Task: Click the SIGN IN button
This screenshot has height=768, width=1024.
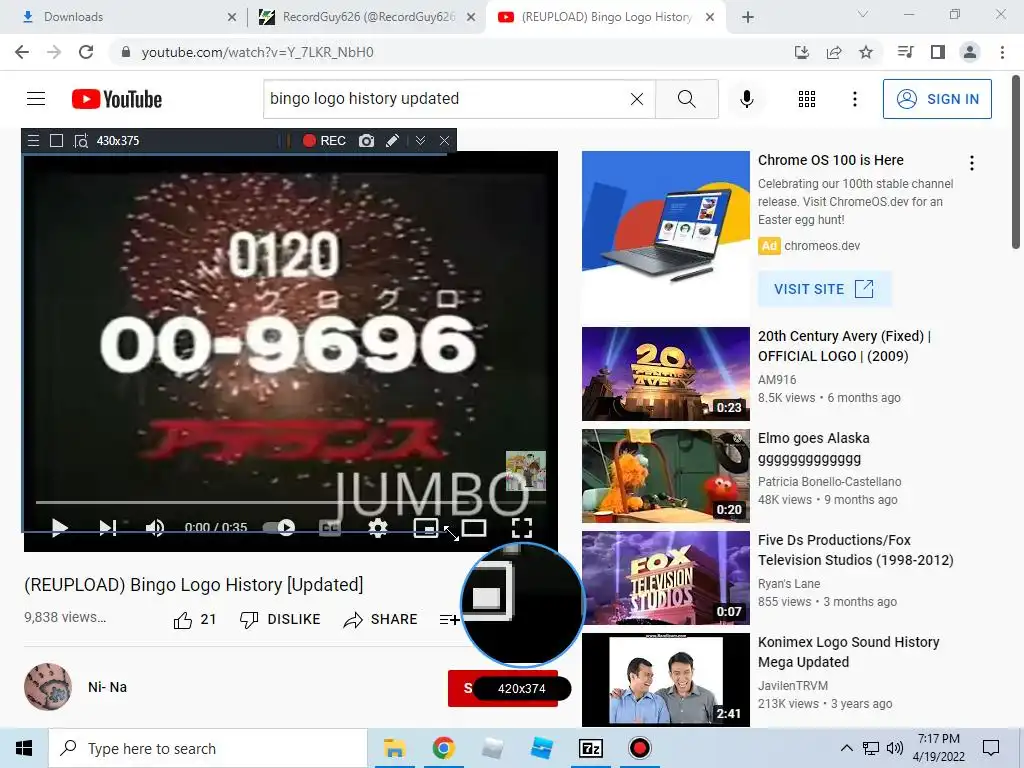Action: tap(937, 99)
